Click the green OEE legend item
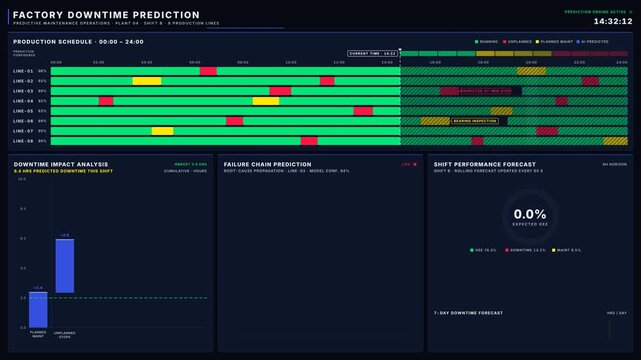Viewport: 641px width, 360px height. [483, 250]
